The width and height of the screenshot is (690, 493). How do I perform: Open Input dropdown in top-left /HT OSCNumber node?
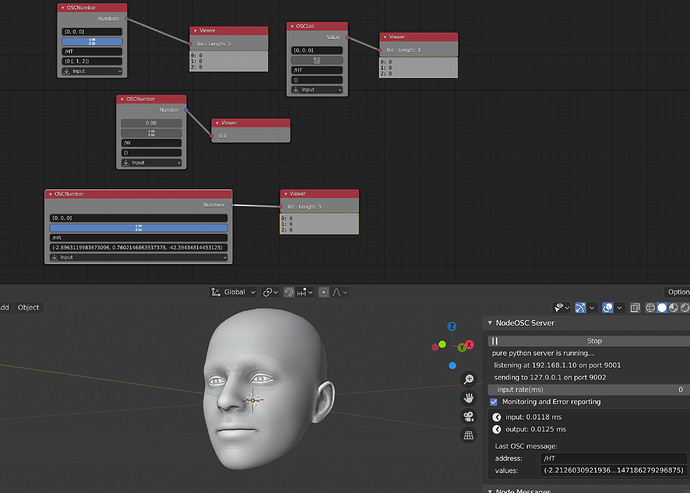[x=92, y=71]
